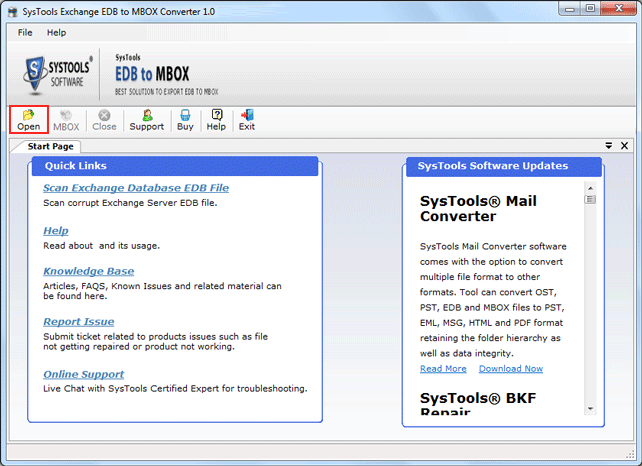Click the updates panel scroll-down arrow

590,409
